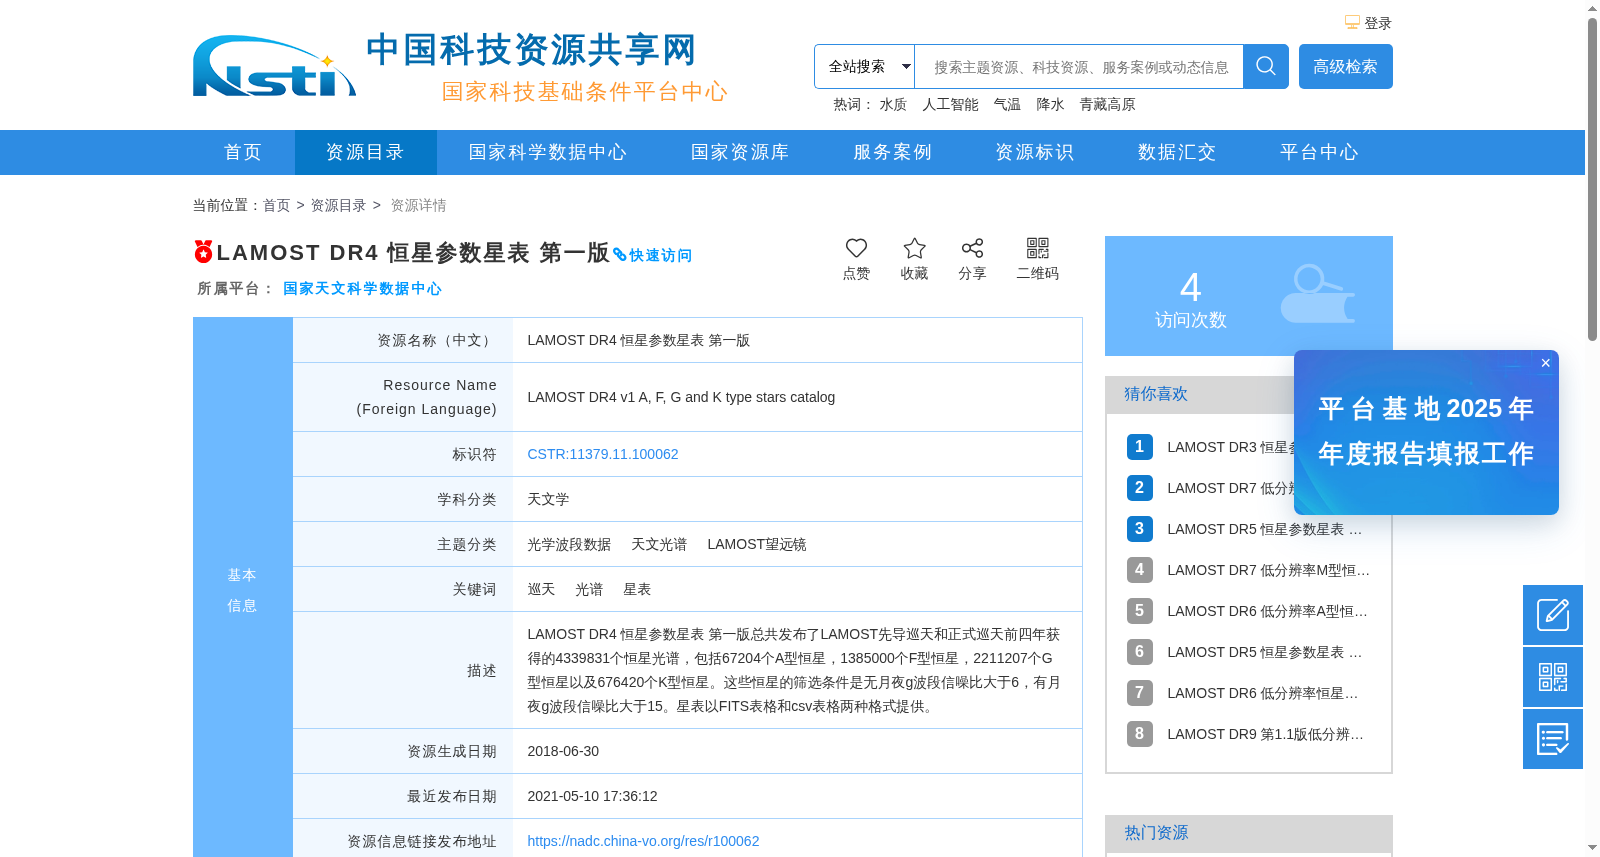Open 平台中心 navigation item

(1319, 152)
